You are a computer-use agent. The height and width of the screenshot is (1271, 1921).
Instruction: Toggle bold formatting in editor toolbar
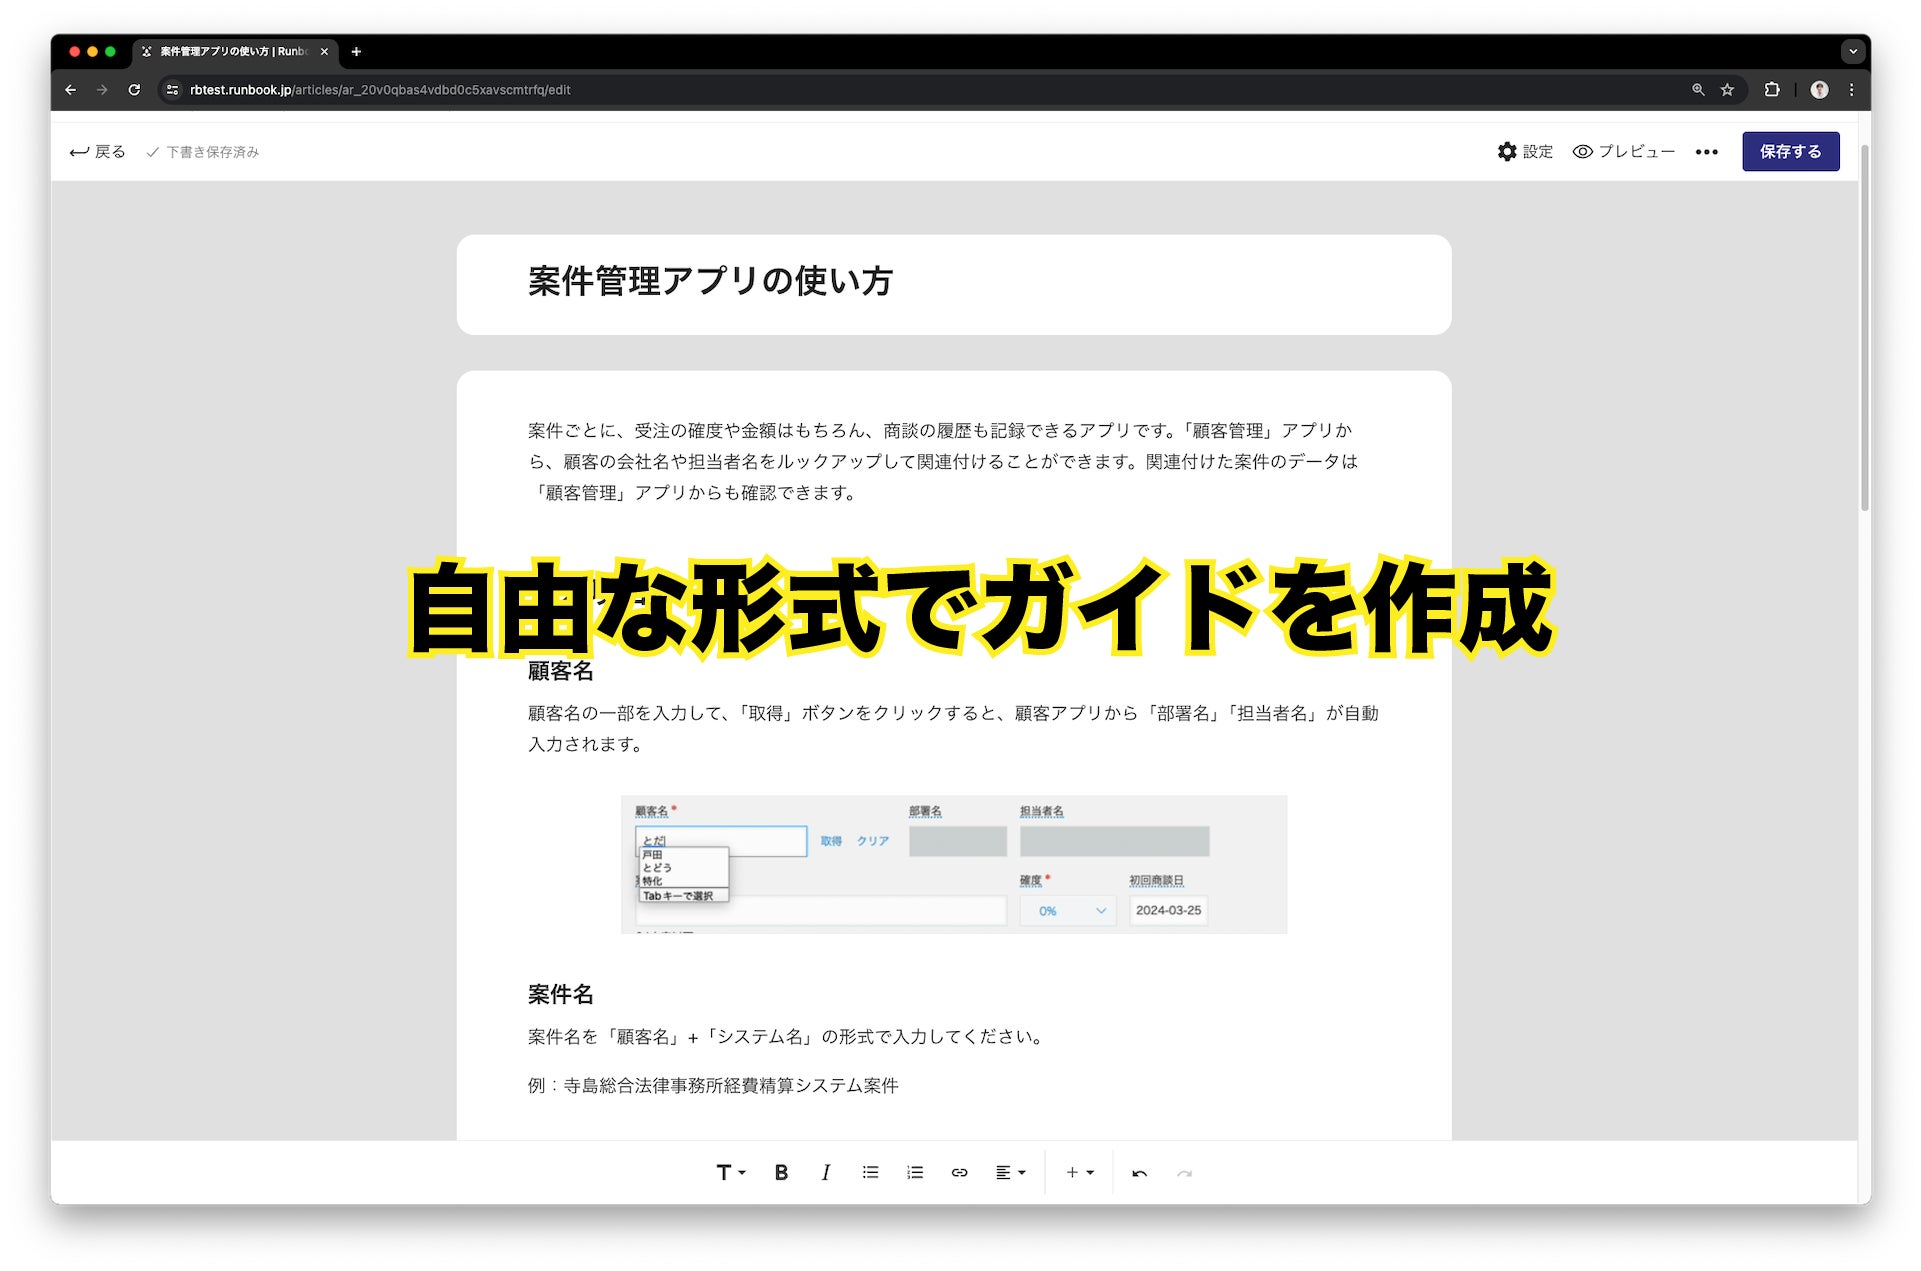[781, 1172]
